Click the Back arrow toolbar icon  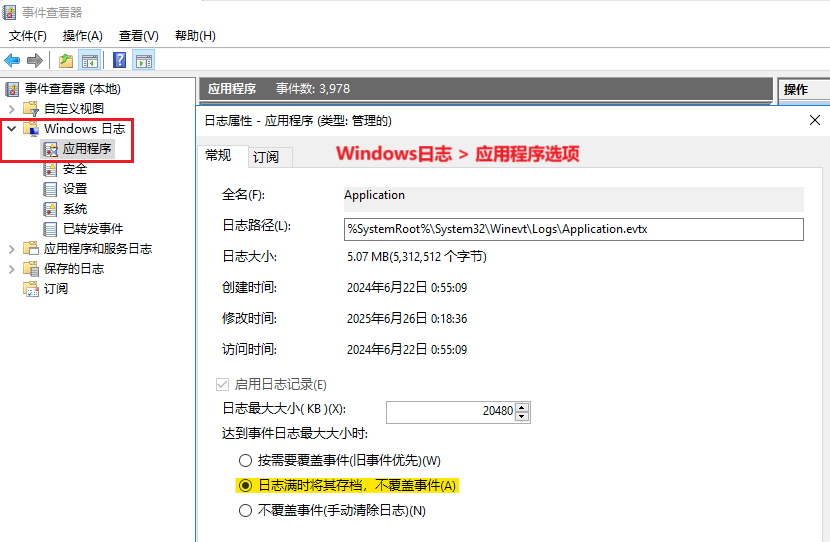(12, 60)
